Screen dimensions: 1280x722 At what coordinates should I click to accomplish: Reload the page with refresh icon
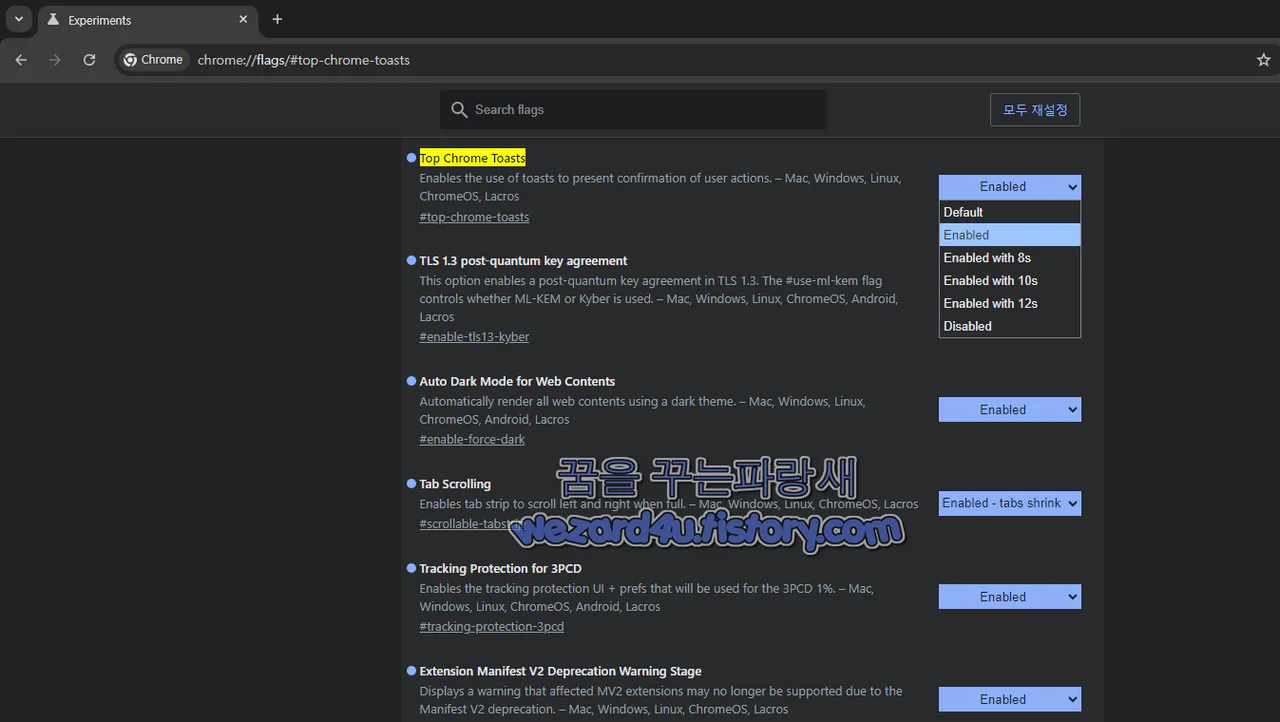pyautogui.click(x=89, y=60)
